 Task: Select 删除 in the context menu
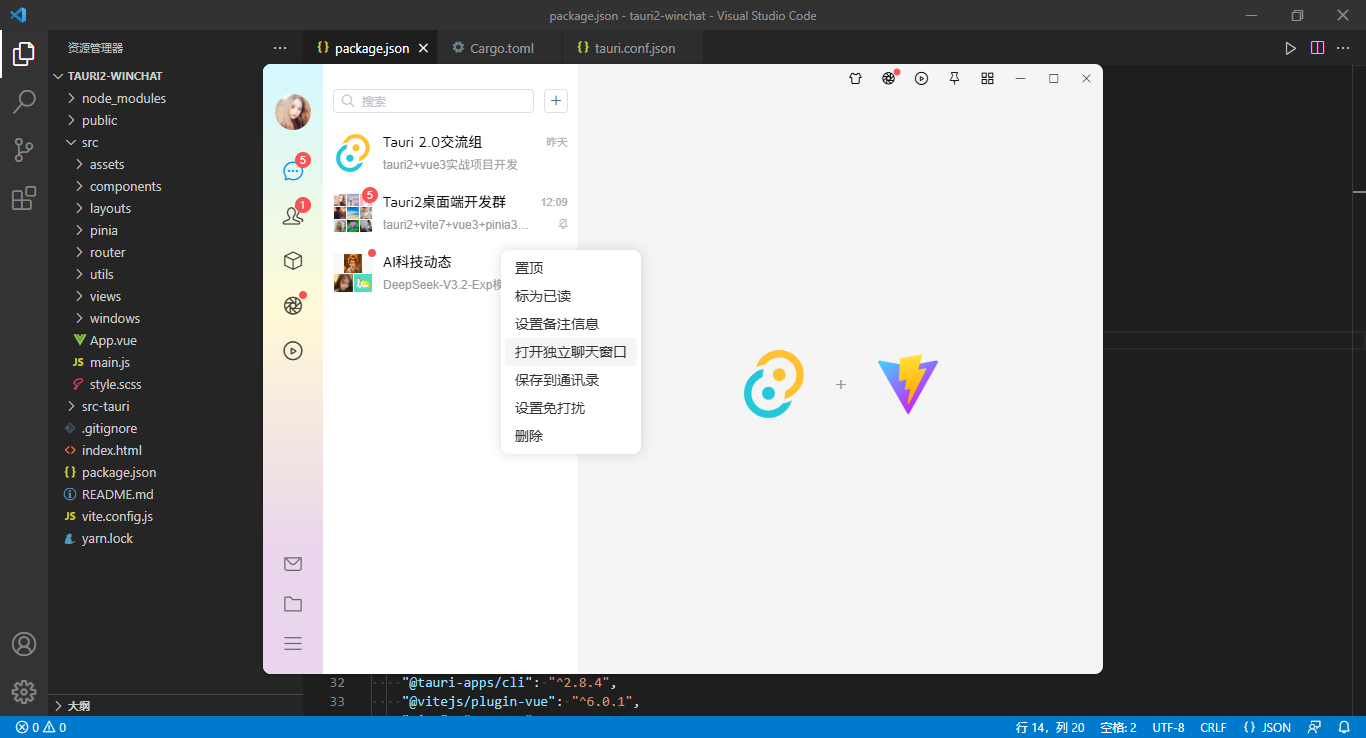571,436
